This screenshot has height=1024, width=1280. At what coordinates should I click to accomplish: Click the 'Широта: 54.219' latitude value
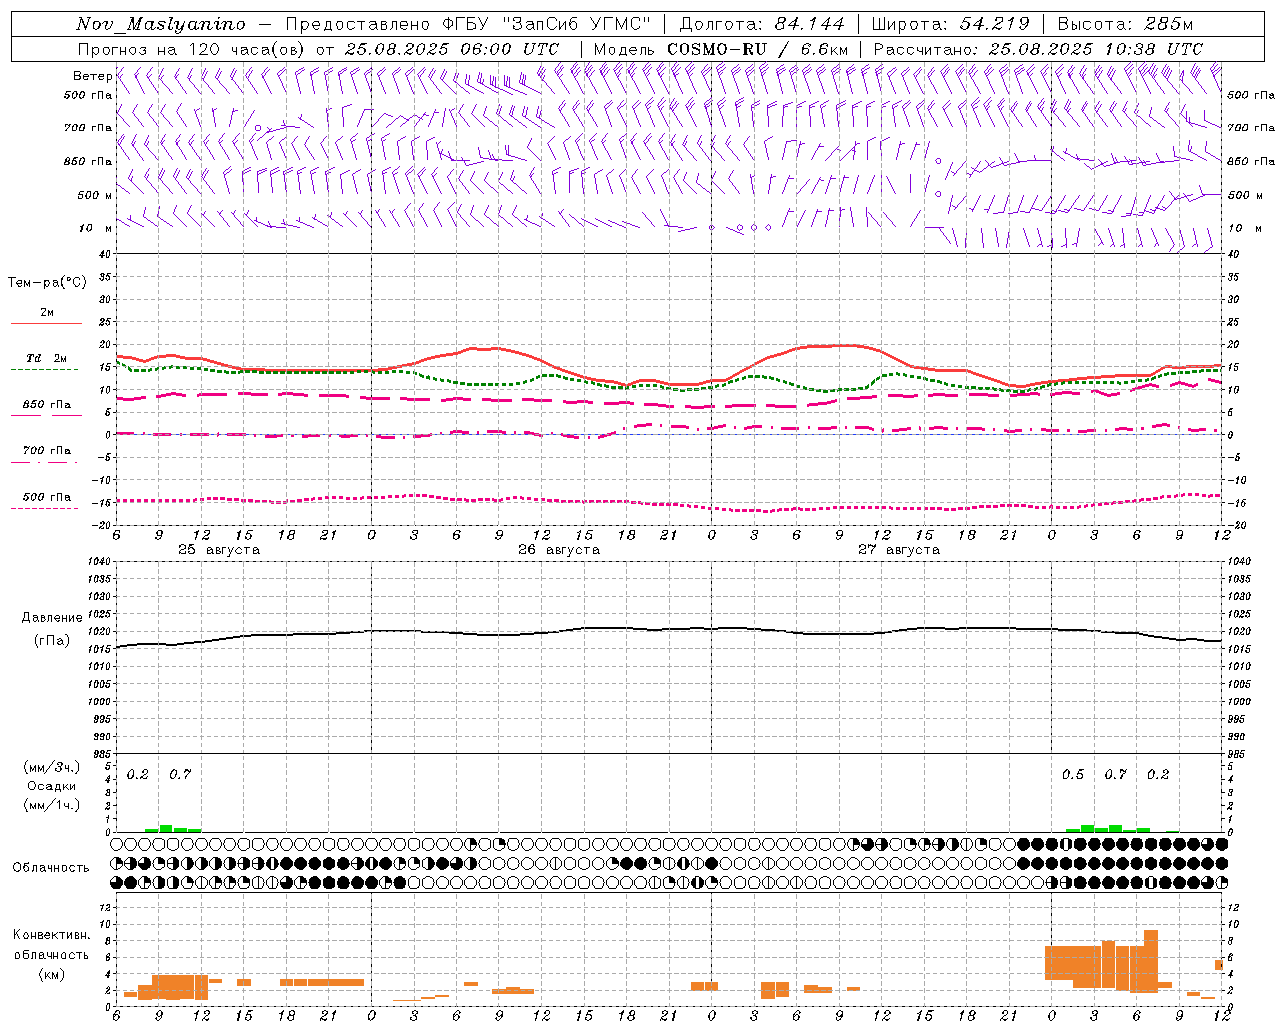point(951,24)
